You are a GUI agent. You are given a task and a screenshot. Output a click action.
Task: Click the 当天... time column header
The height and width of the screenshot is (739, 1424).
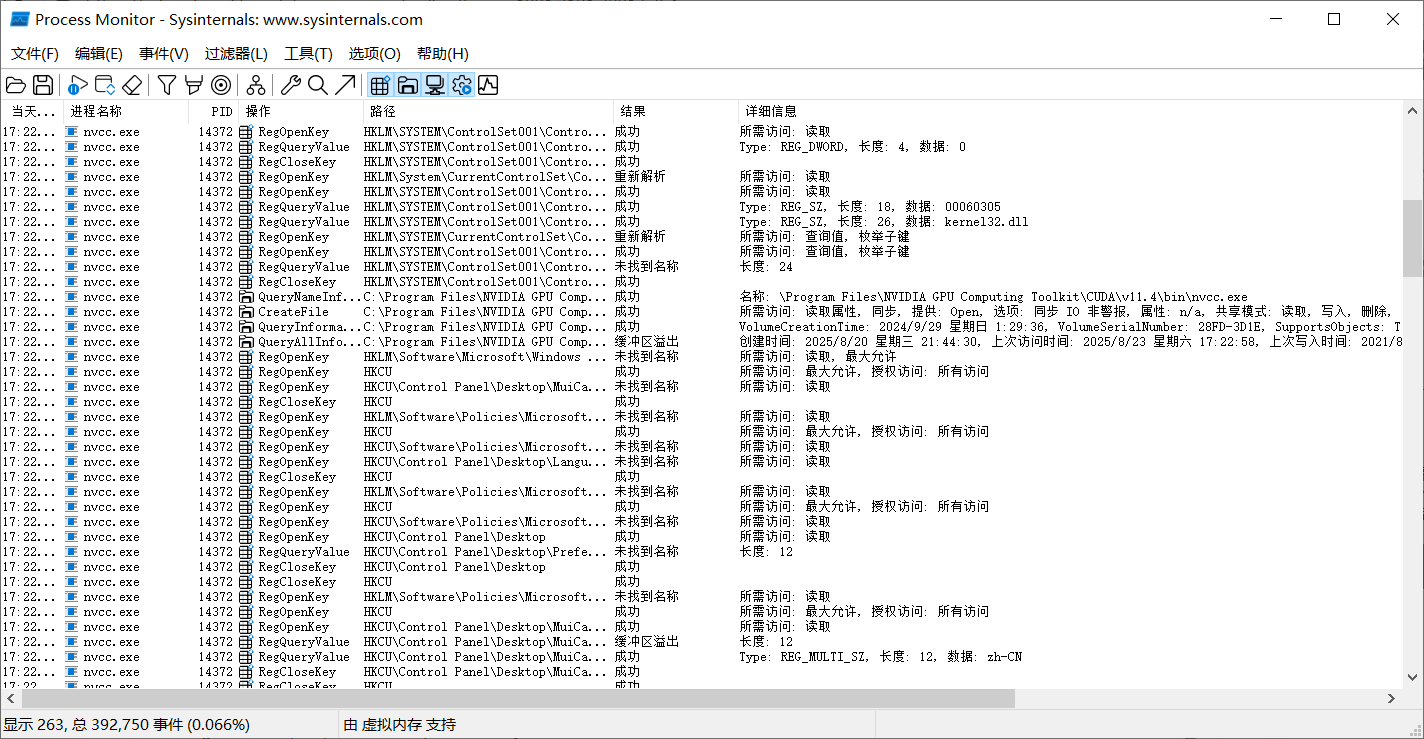click(32, 111)
